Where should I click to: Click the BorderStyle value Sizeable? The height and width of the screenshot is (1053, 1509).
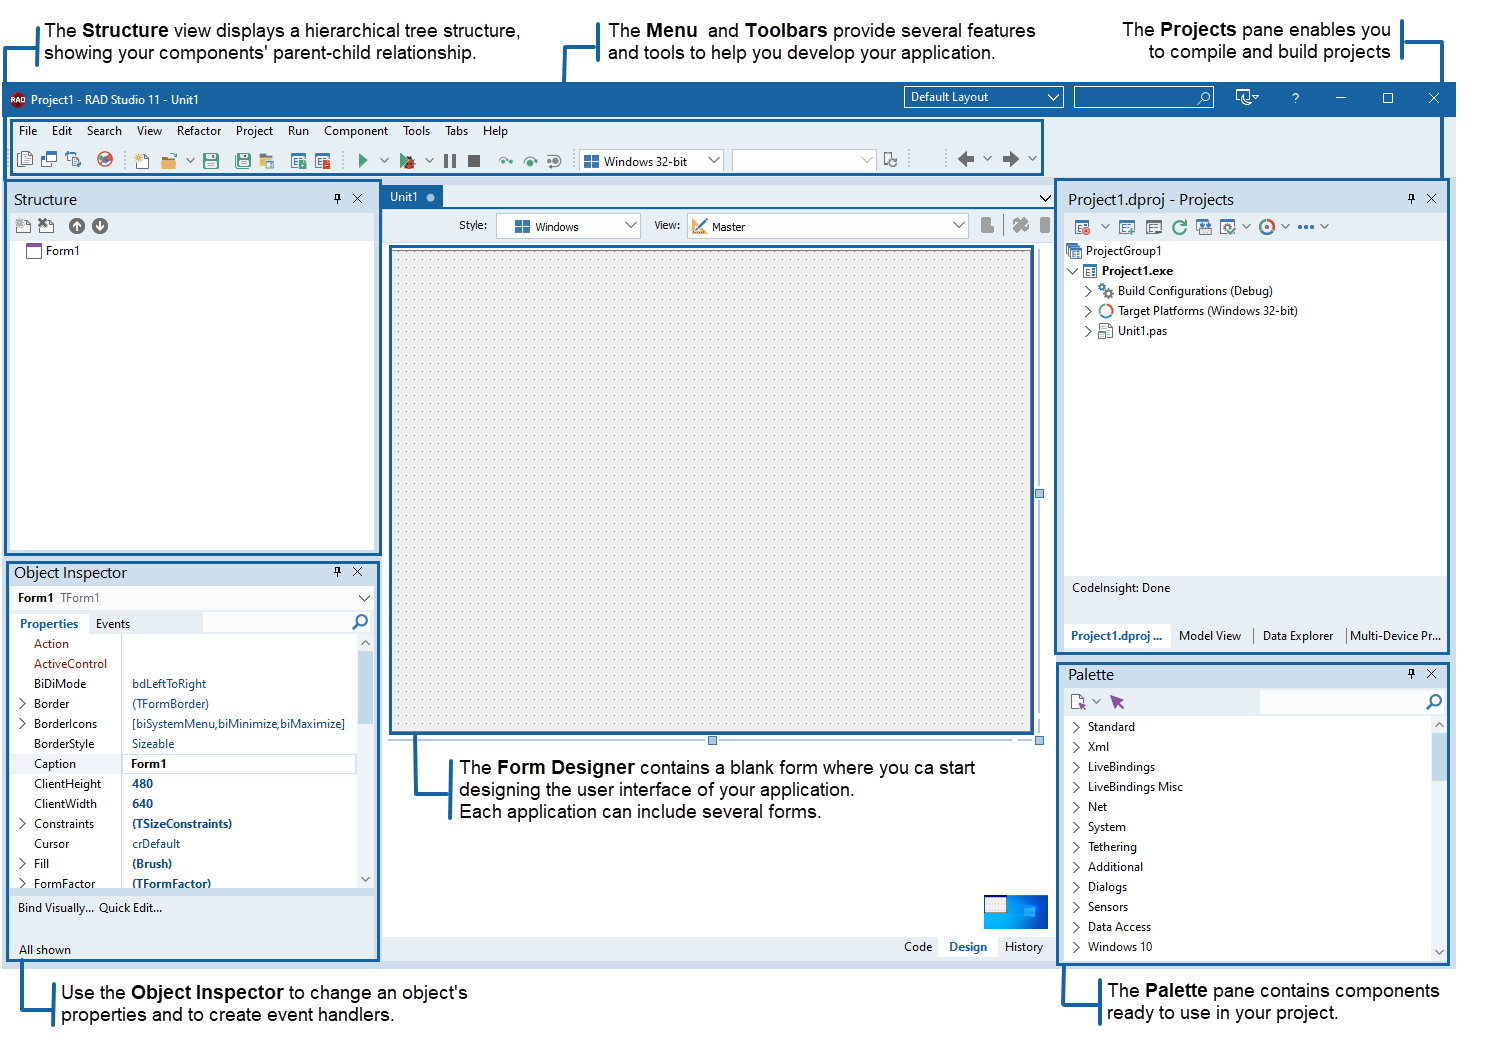153,744
